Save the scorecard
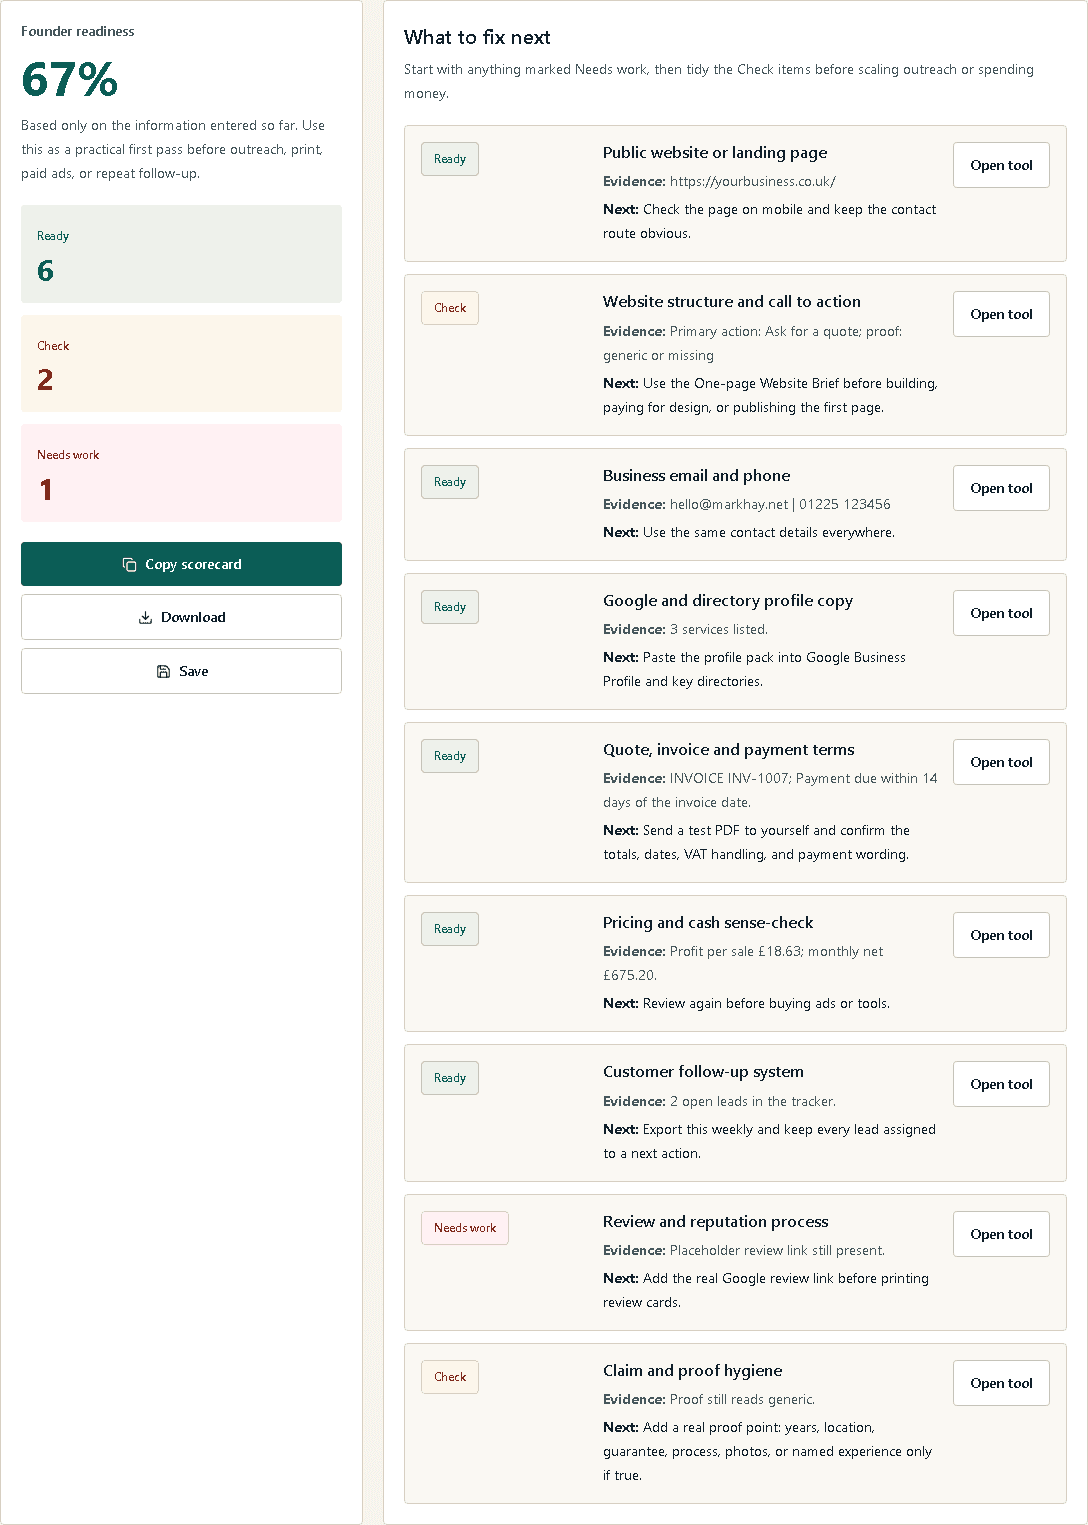Viewport: 1088px width, 1525px height. click(x=181, y=671)
